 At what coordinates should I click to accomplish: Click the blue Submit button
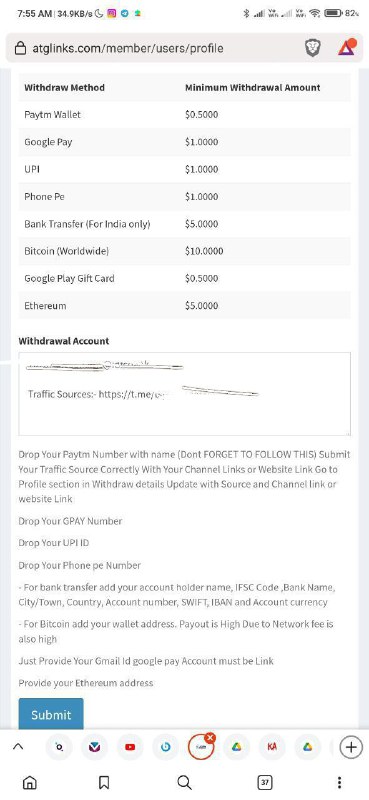tap(51, 714)
